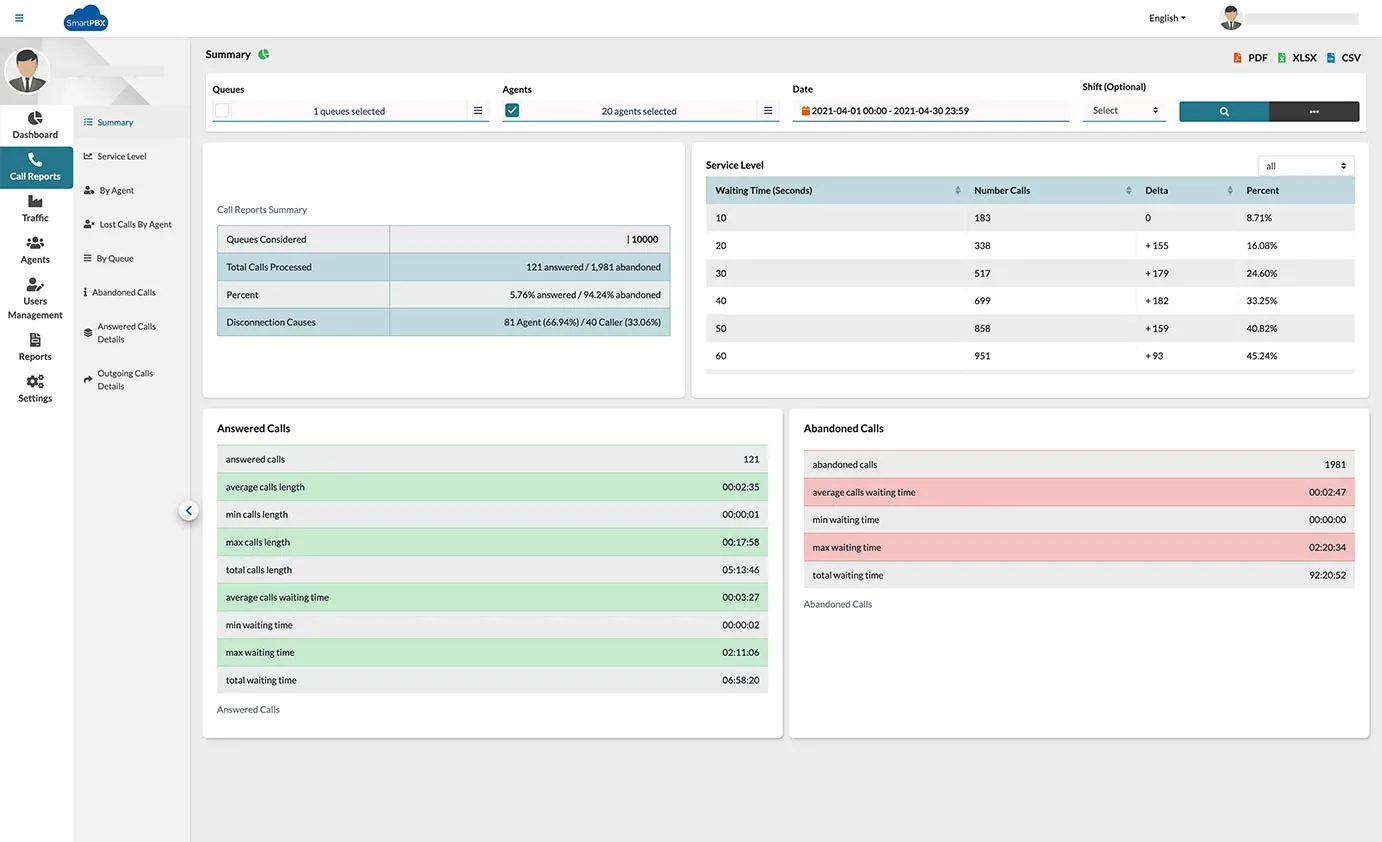Open the Shift (Optional) select dropdown
The height and width of the screenshot is (842, 1382).
pyautogui.click(x=1124, y=111)
